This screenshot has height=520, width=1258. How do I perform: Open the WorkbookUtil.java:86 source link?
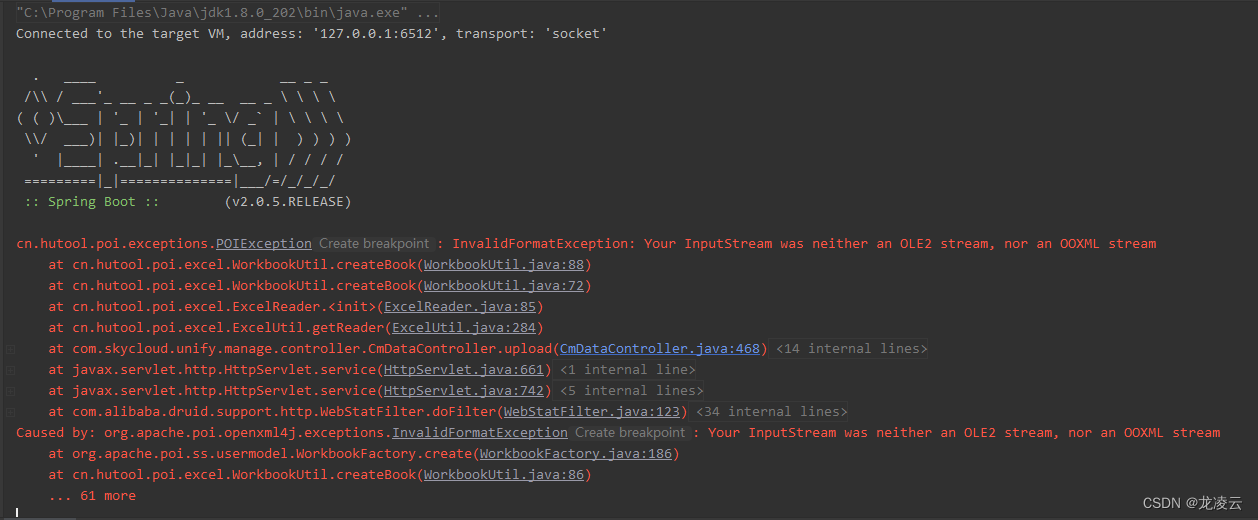504,475
